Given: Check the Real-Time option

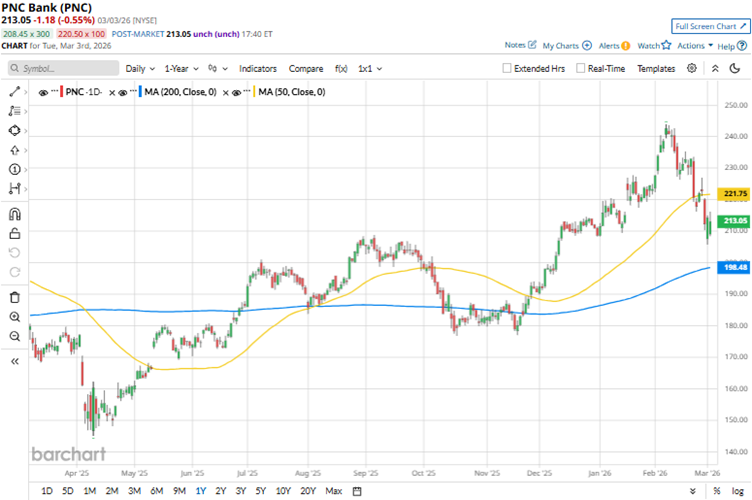Looking at the screenshot, I should pyautogui.click(x=579, y=69).
